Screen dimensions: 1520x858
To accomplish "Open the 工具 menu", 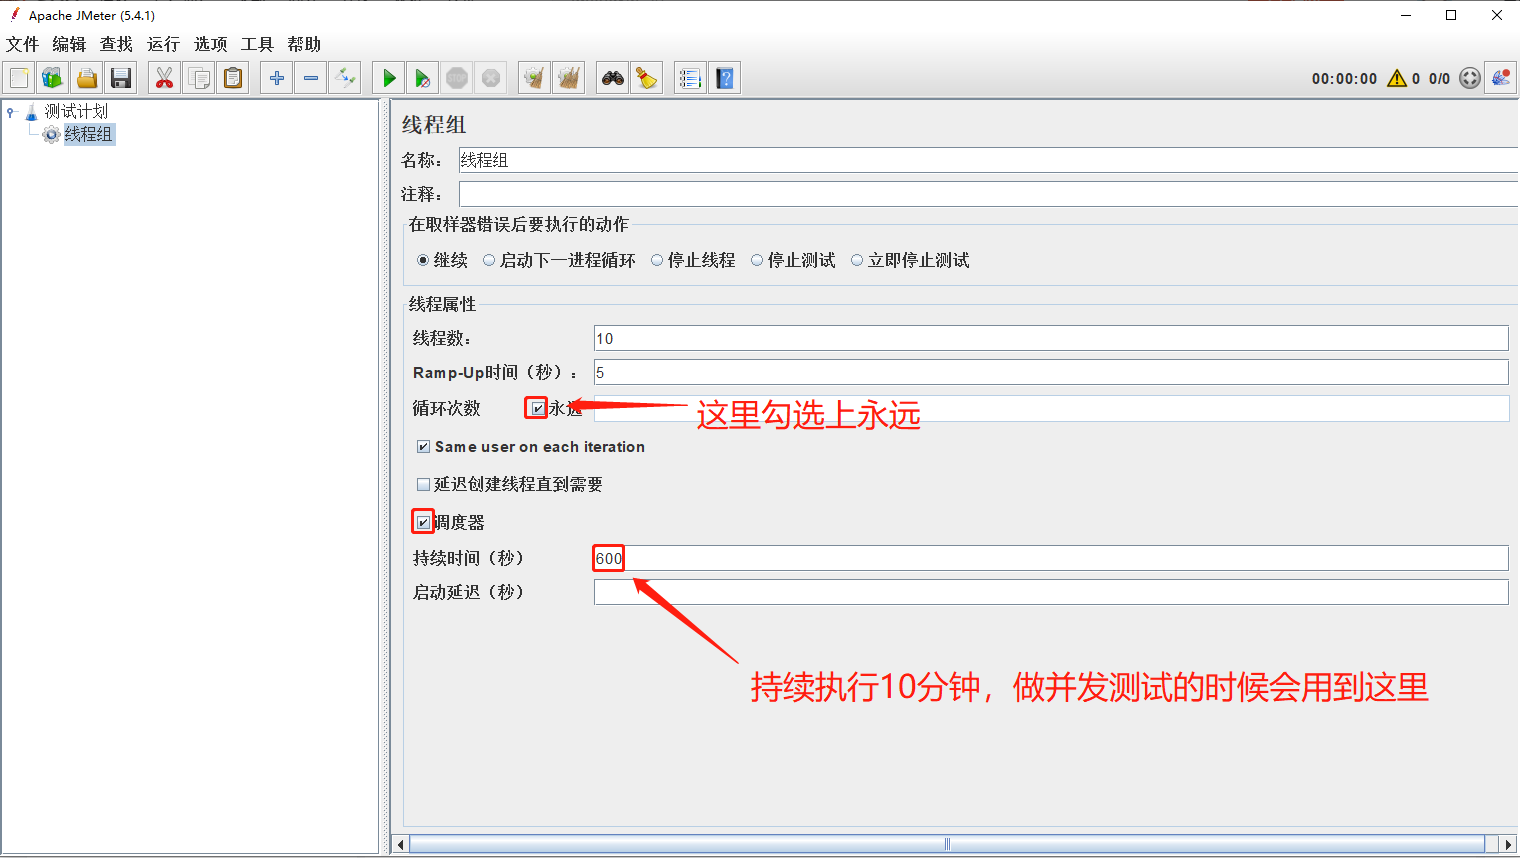I will pyautogui.click(x=257, y=44).
